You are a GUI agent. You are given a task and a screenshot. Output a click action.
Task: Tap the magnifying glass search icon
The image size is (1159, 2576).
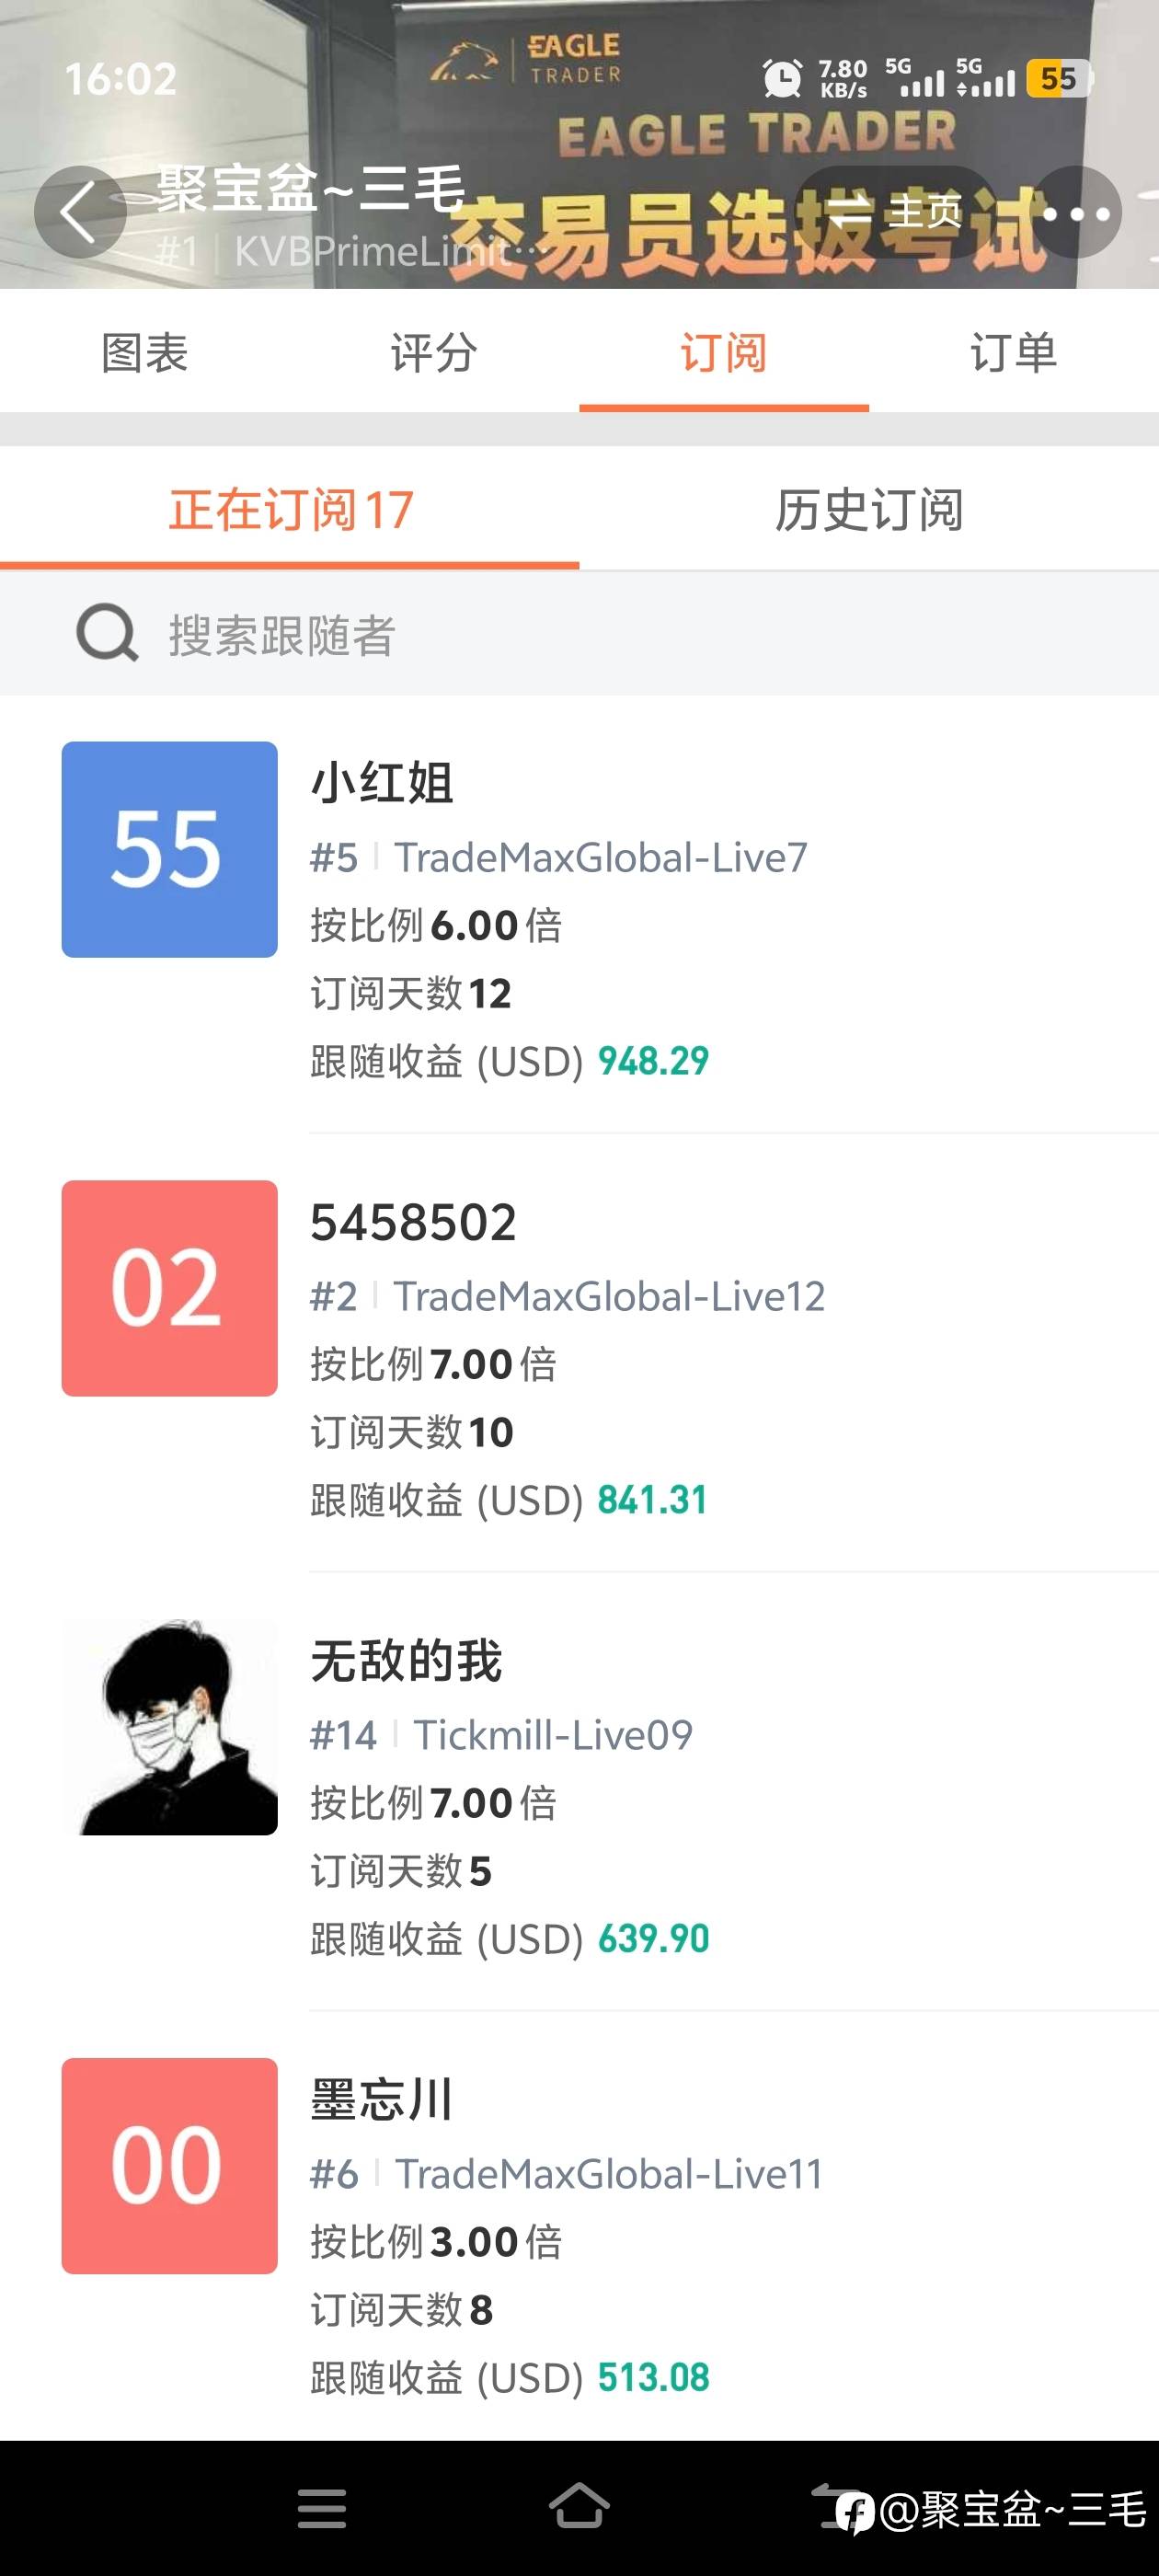[107, 633]
